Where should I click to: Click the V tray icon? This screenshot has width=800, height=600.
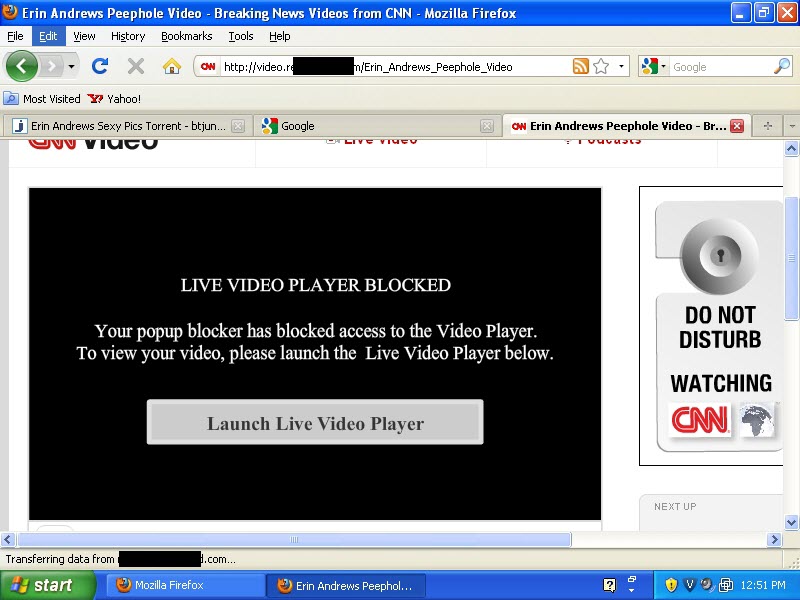point(689,585)
